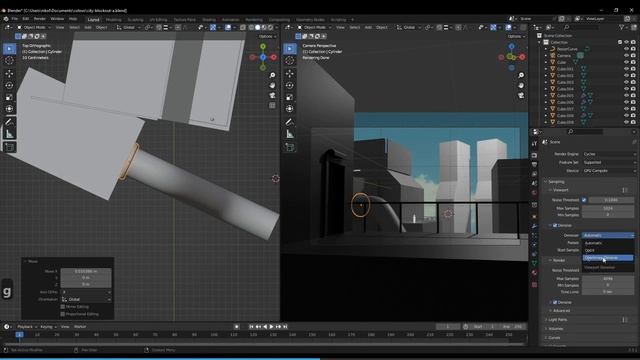Open the Modifiers wrench properties tab

click(534, 226)
